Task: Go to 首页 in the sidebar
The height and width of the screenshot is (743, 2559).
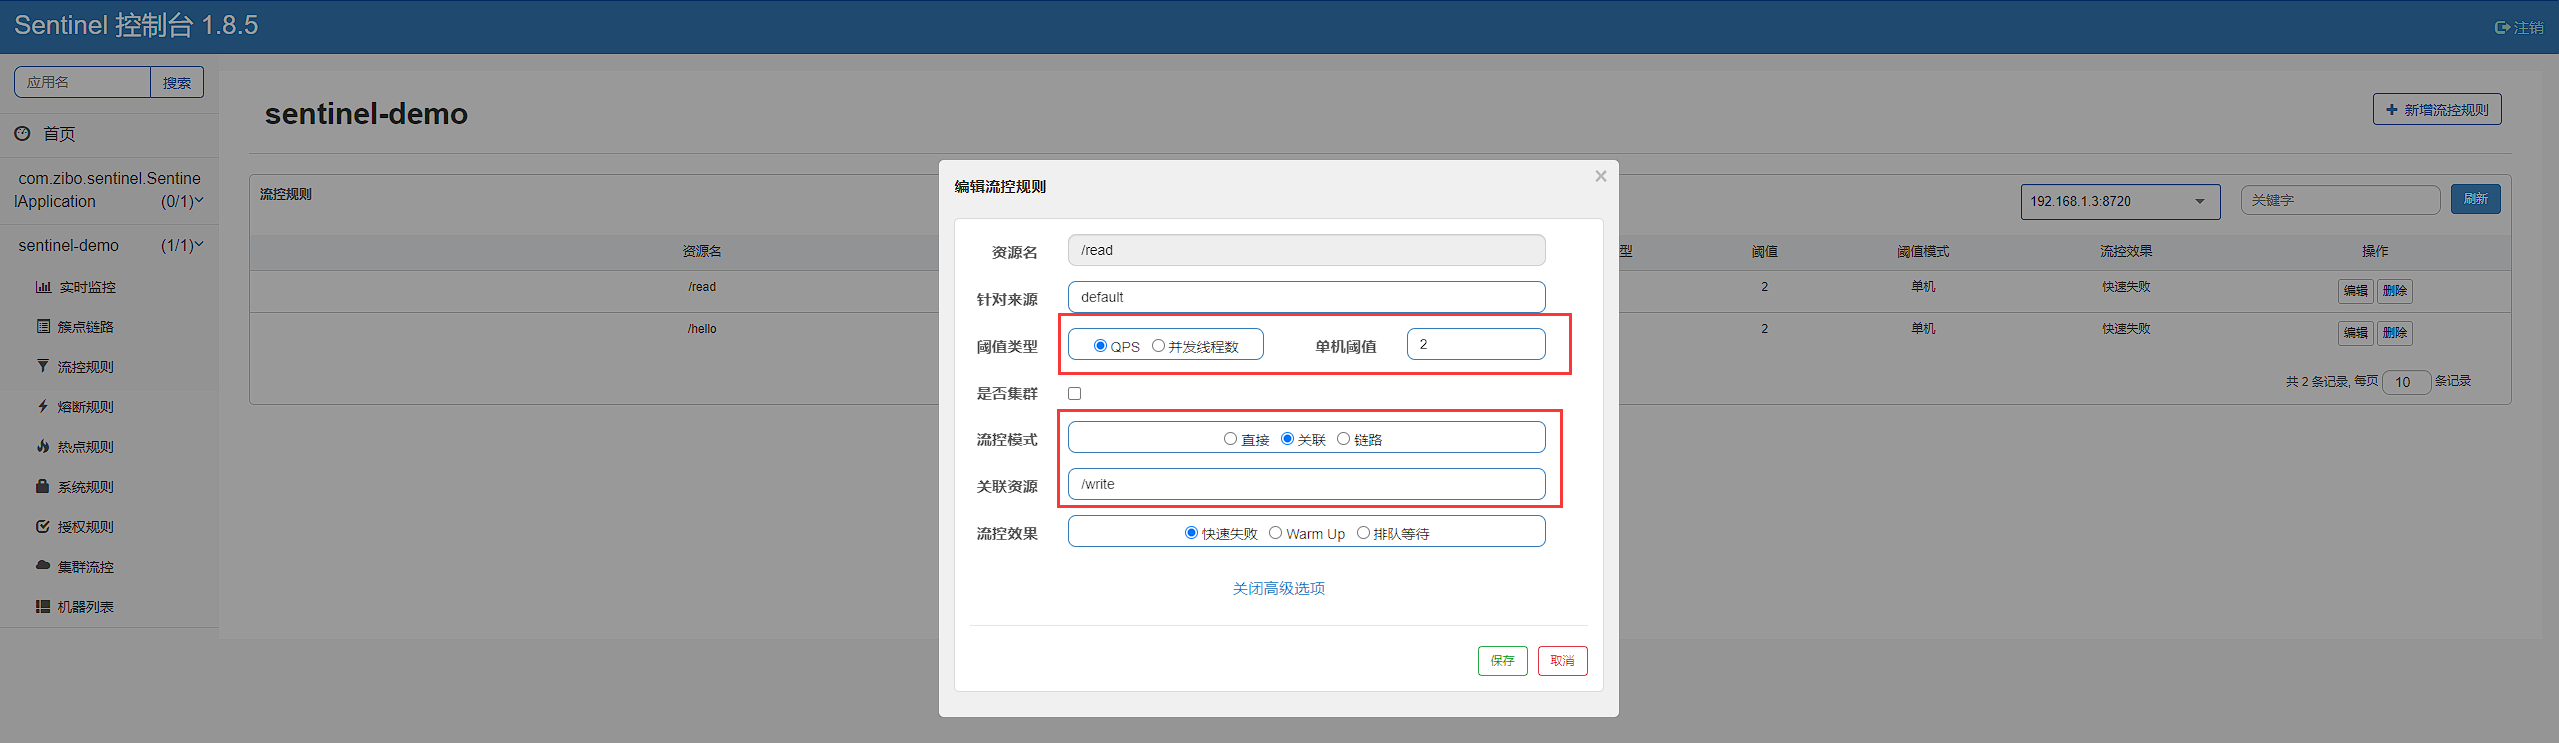Action: click(59, 134)
